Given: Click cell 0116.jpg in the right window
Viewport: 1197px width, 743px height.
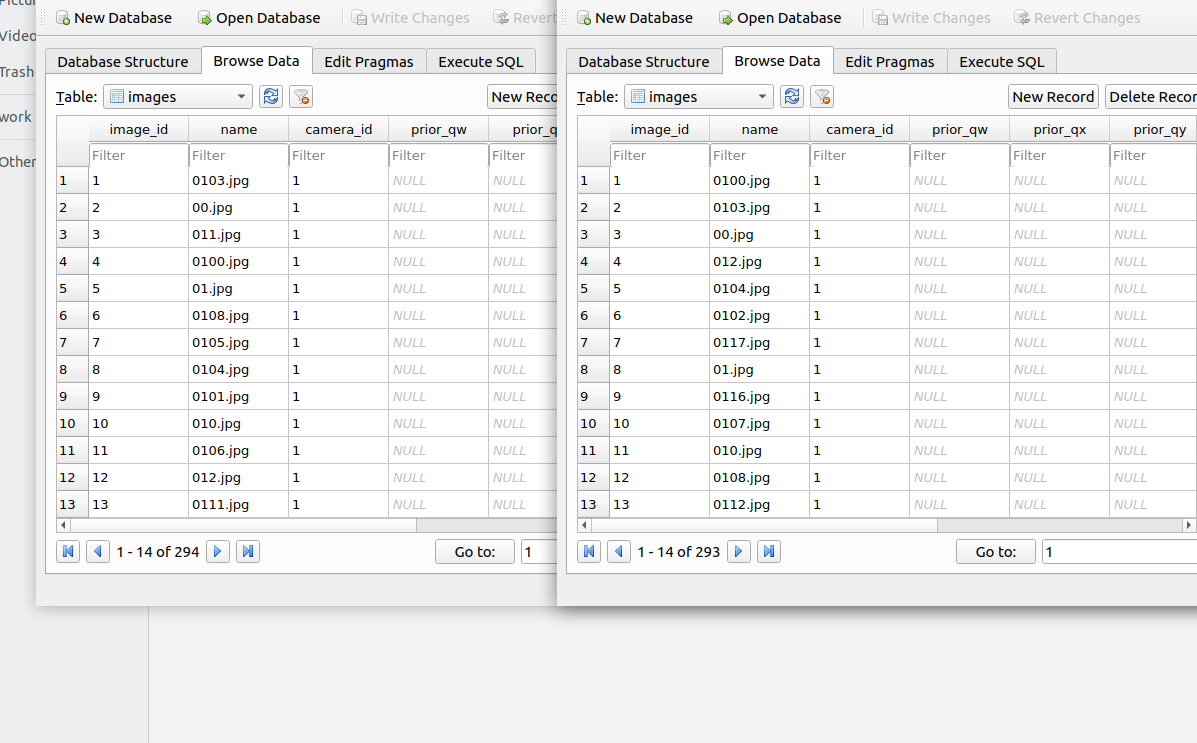Looking at the screenshot, I should click(760, 397).
